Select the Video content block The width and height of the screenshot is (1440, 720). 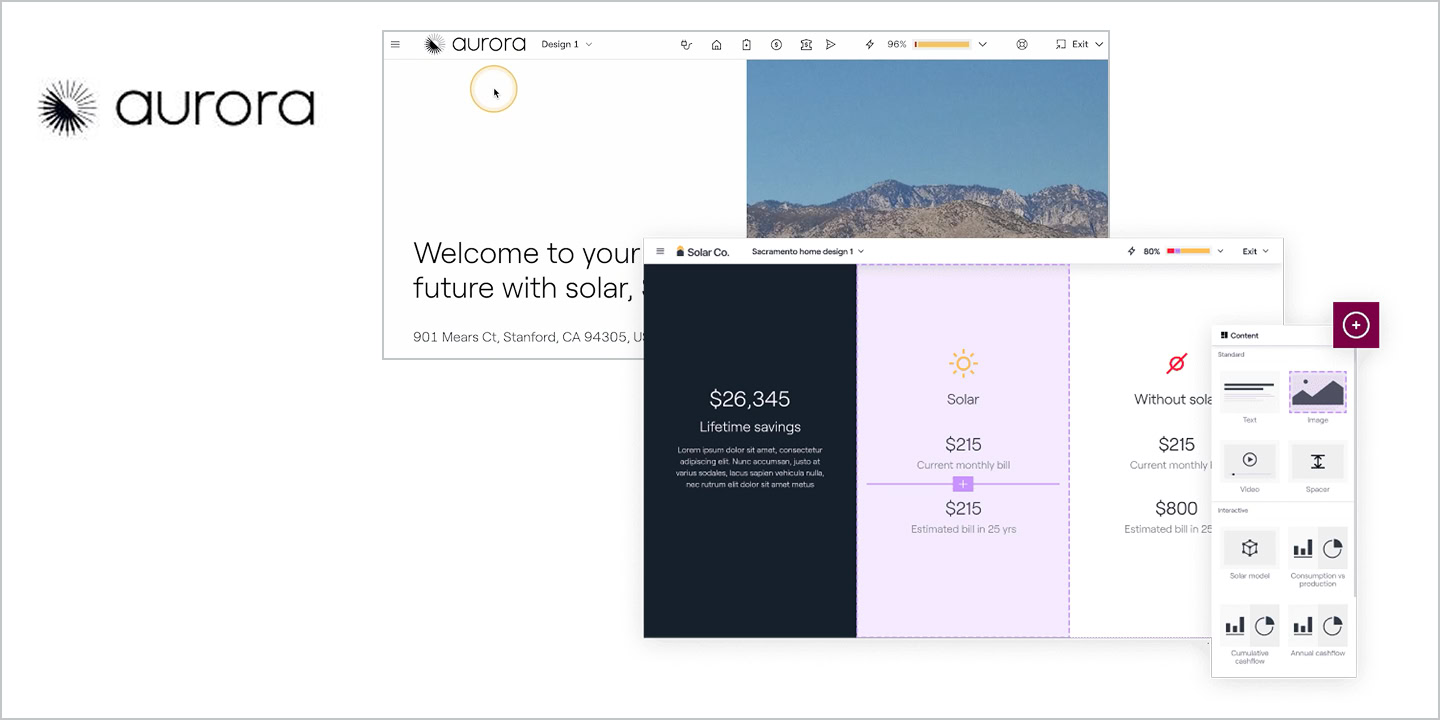[x=1249, y=461]
